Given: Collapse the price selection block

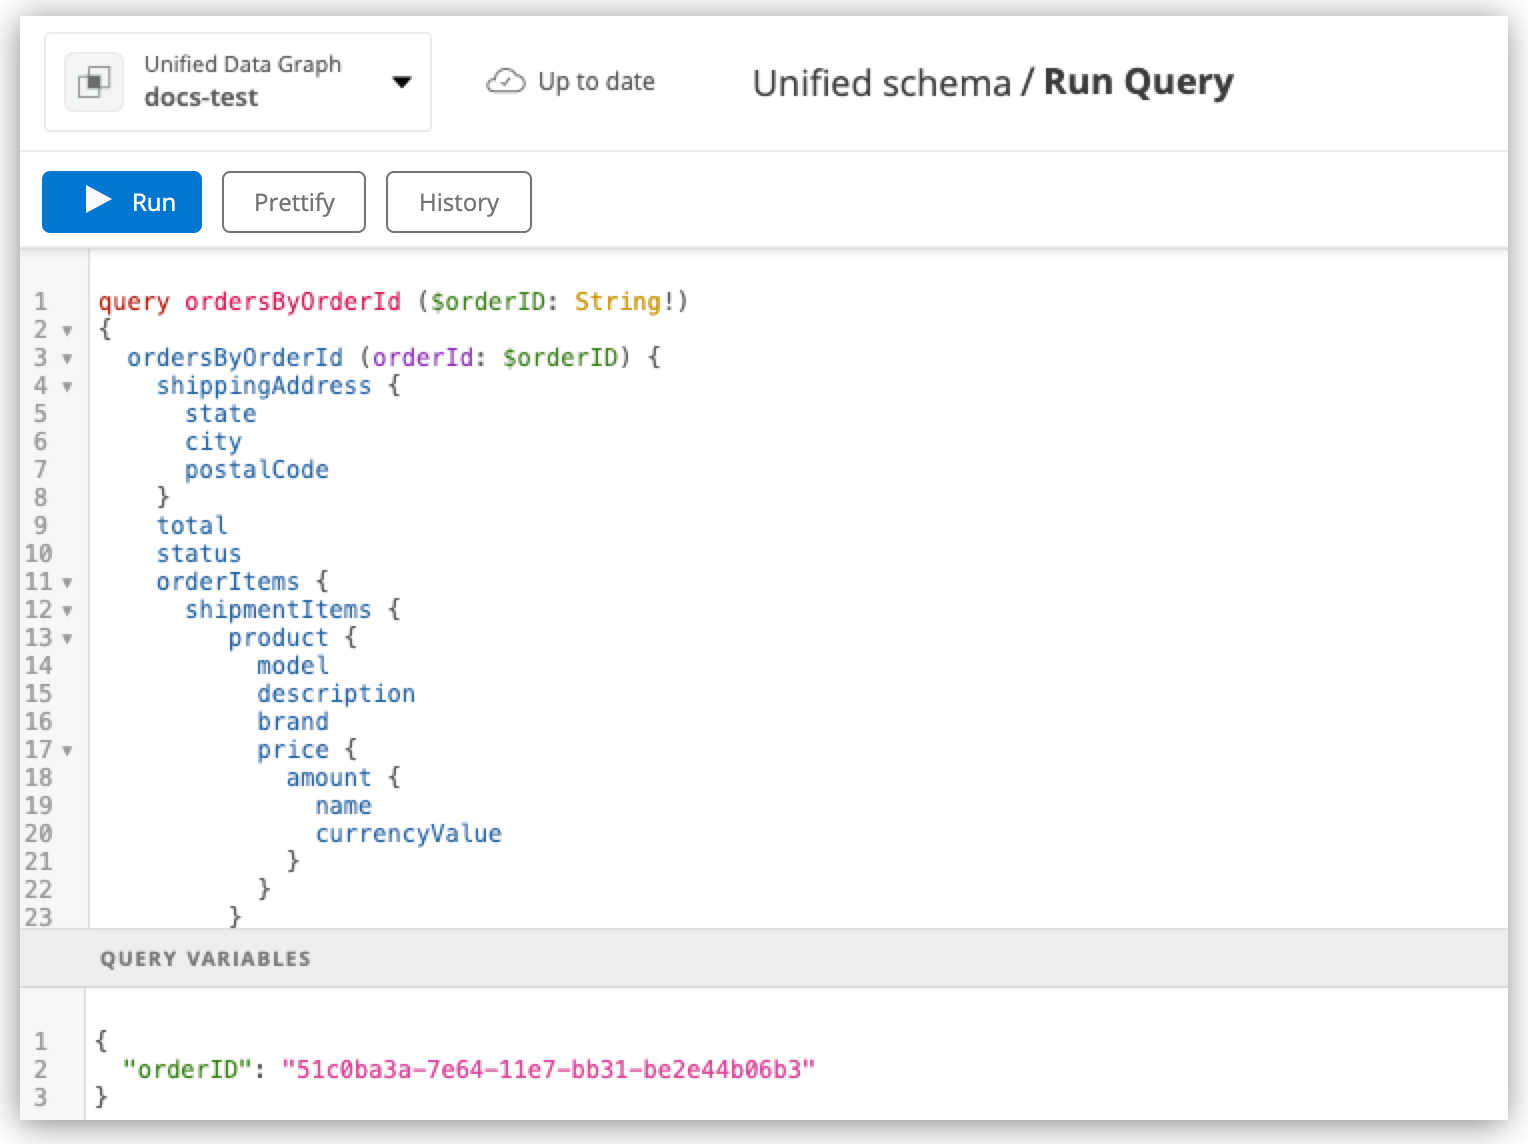Looking at the screenshot, I should pyautogui.click(x=66, y=749).
